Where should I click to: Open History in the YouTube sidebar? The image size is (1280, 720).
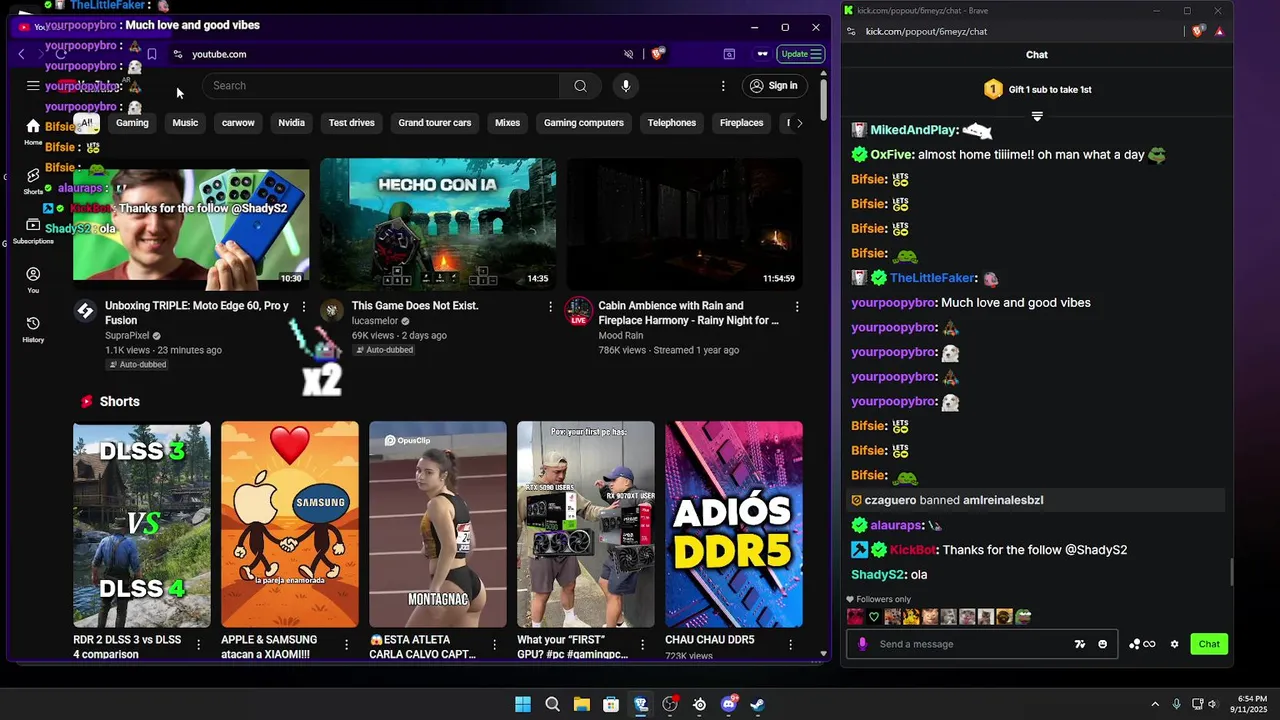click(33, 329)
